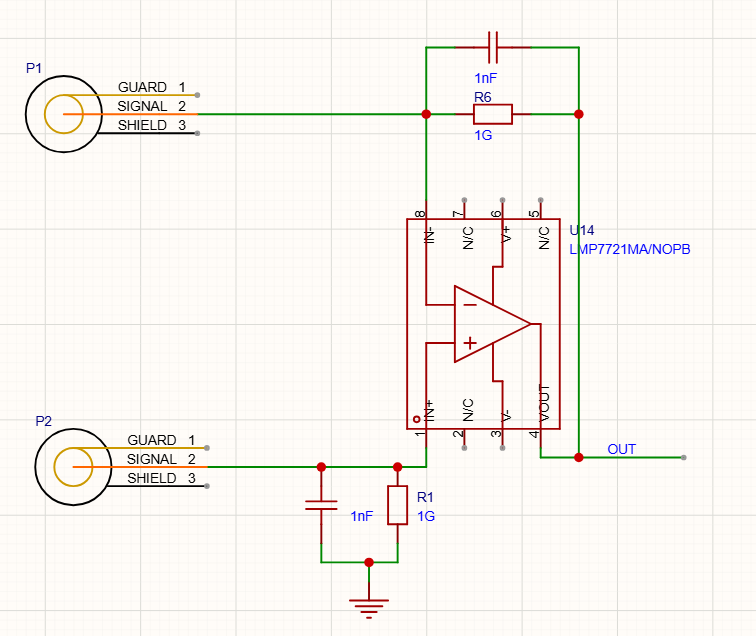Click the P1 SIGNAL pin 2 line

coord(149,114)
